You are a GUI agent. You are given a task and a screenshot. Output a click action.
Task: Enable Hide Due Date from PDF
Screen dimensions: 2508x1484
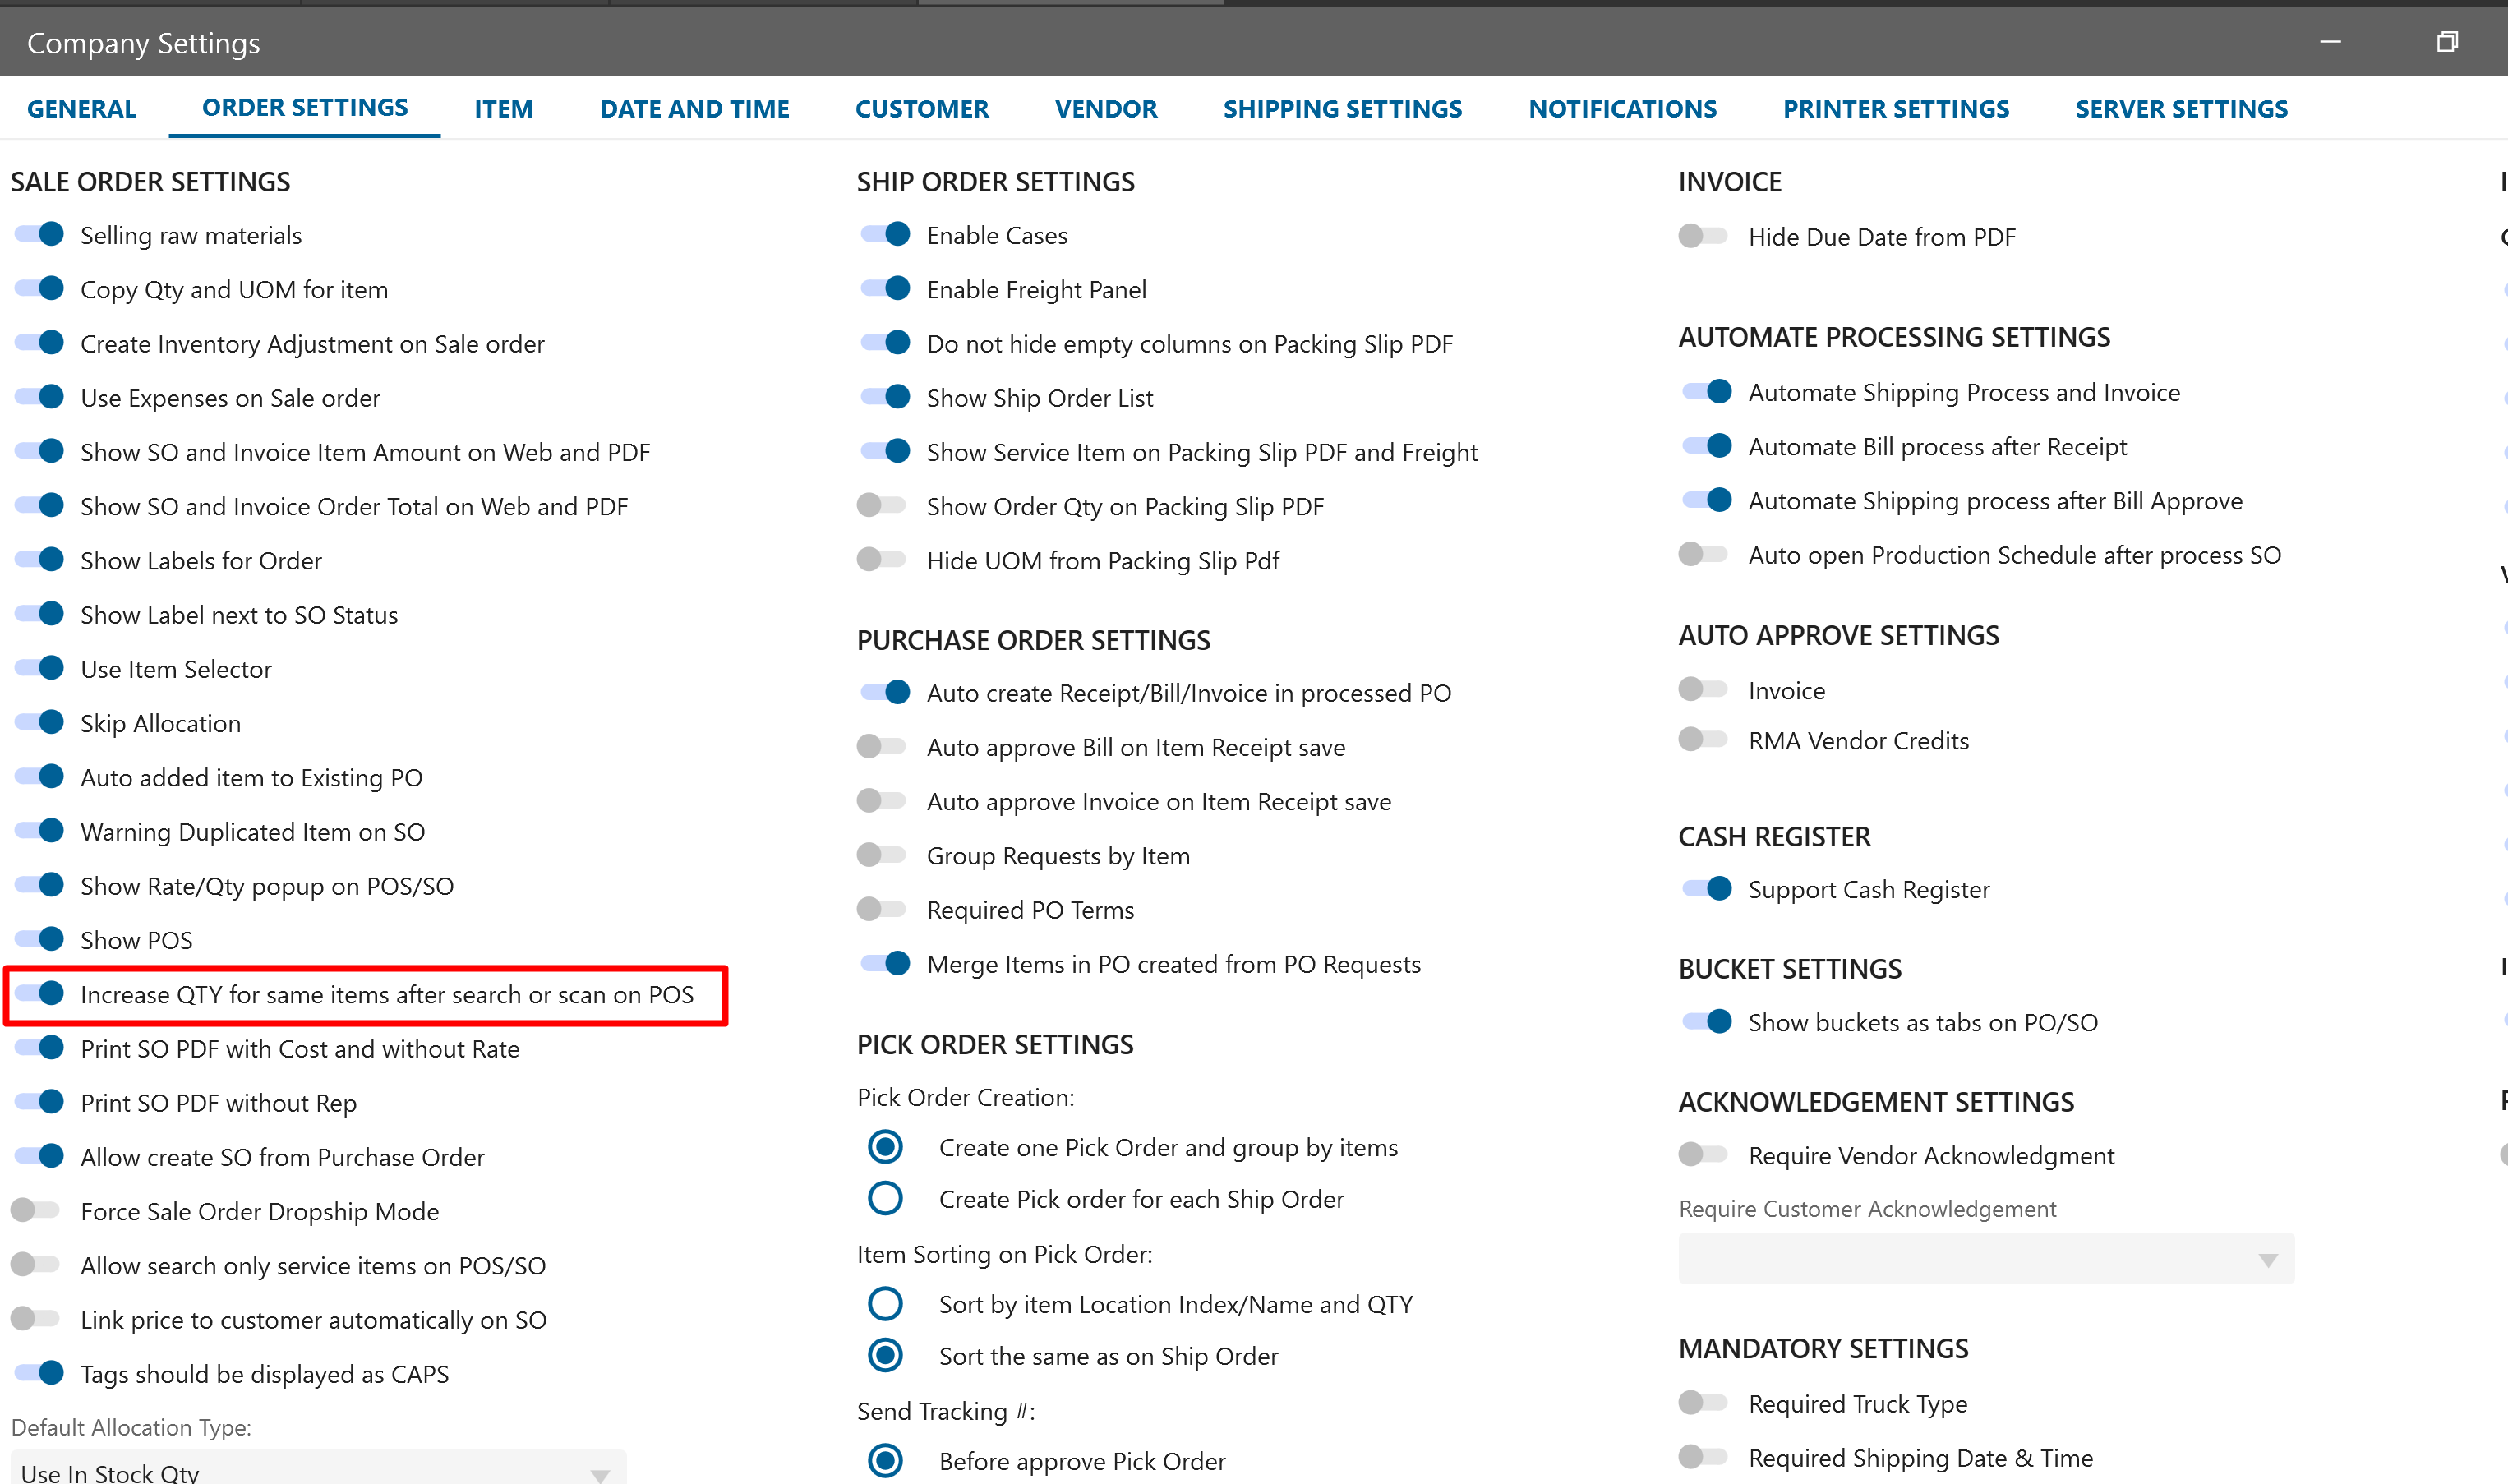[1703, 237]
